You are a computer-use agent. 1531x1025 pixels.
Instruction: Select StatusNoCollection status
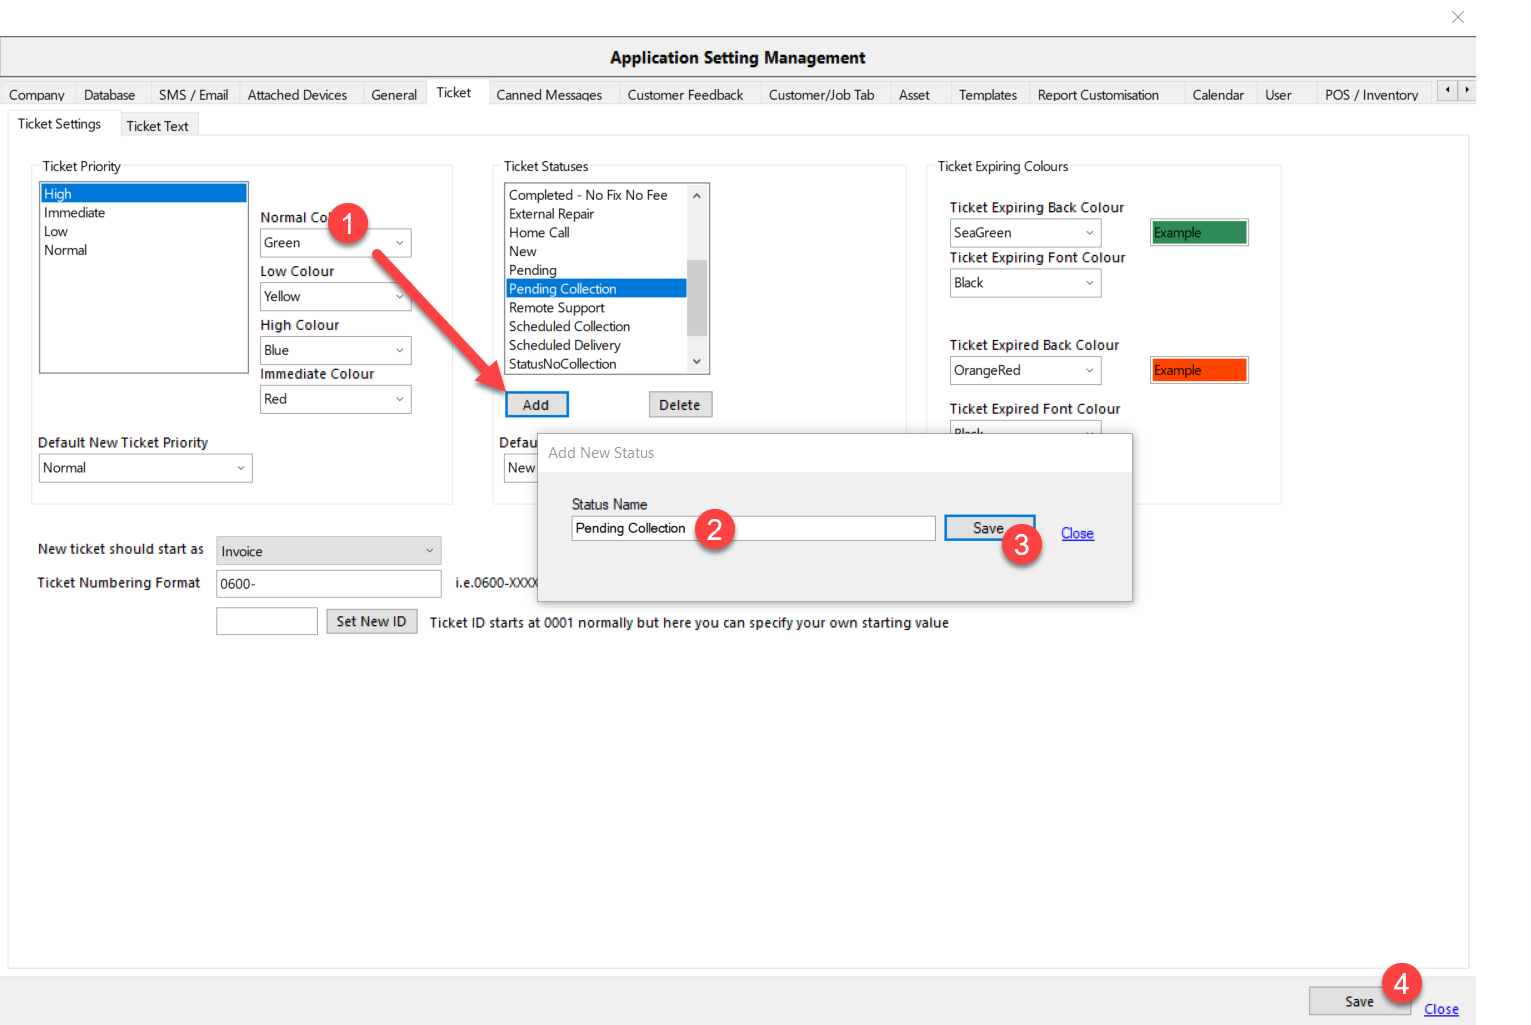[x=597, y=365]
